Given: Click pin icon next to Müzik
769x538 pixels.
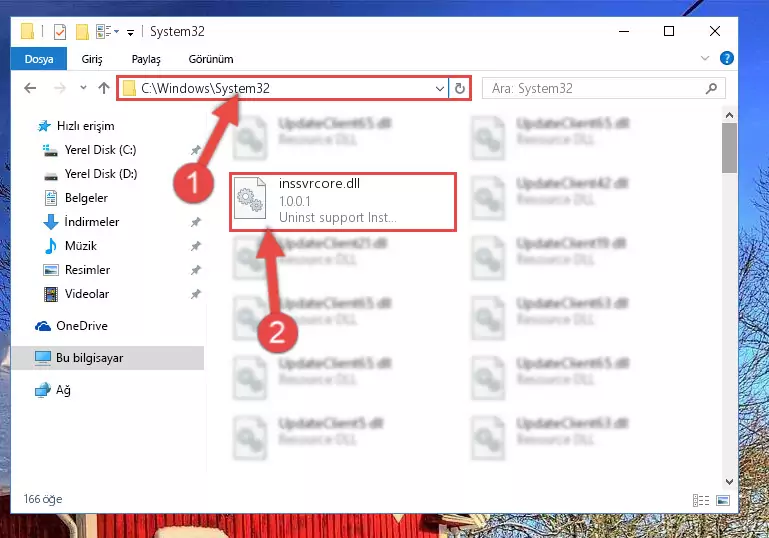Looking at the screenshot, I should click(196, 246).
